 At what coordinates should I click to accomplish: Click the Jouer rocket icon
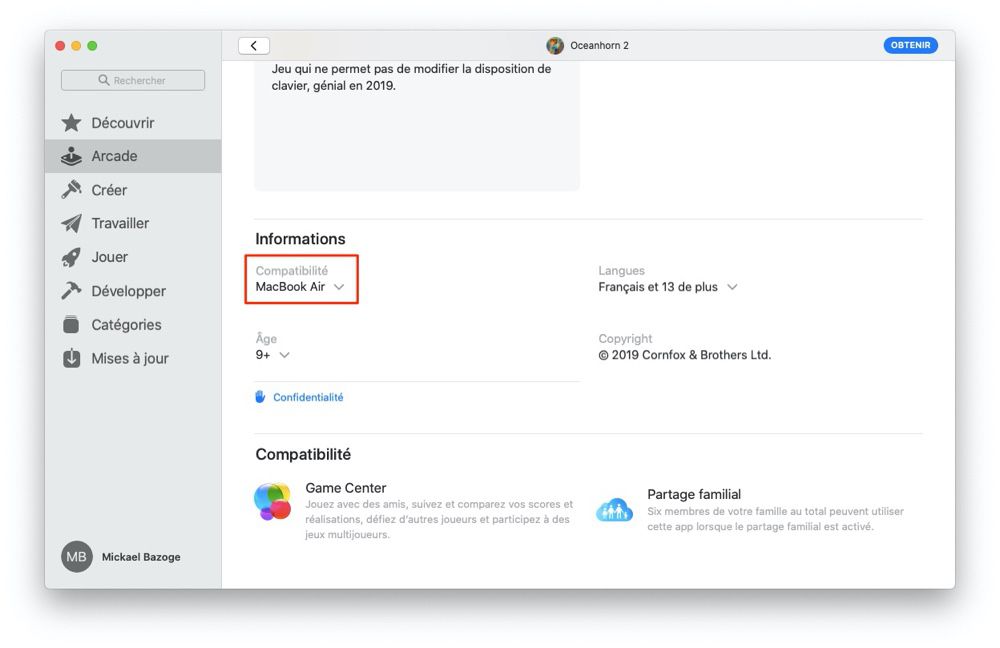pos(71,257)
